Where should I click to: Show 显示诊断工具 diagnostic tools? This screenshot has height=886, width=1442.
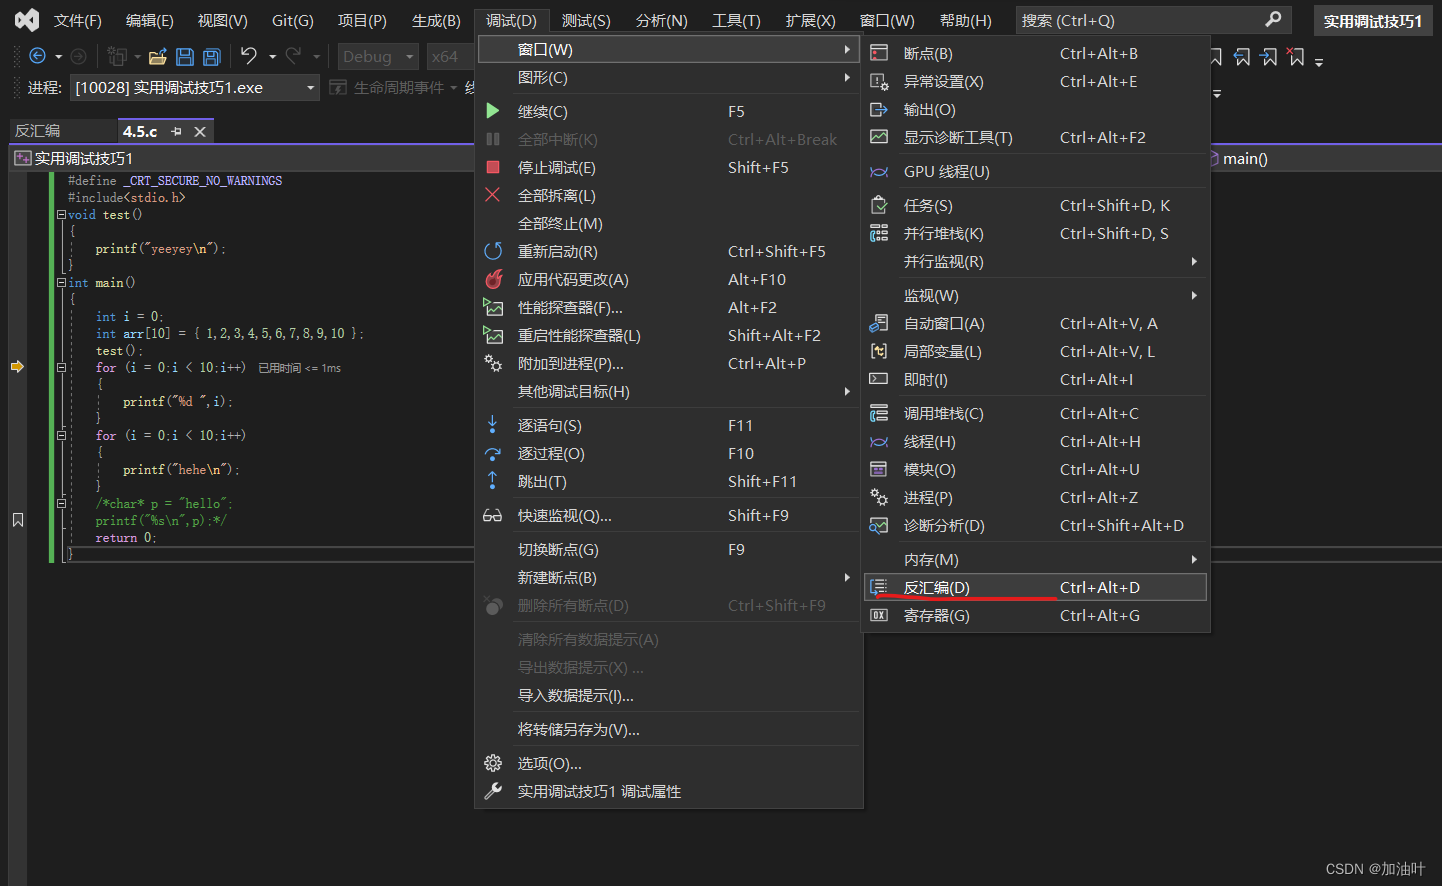click(x=1035, y=137)
